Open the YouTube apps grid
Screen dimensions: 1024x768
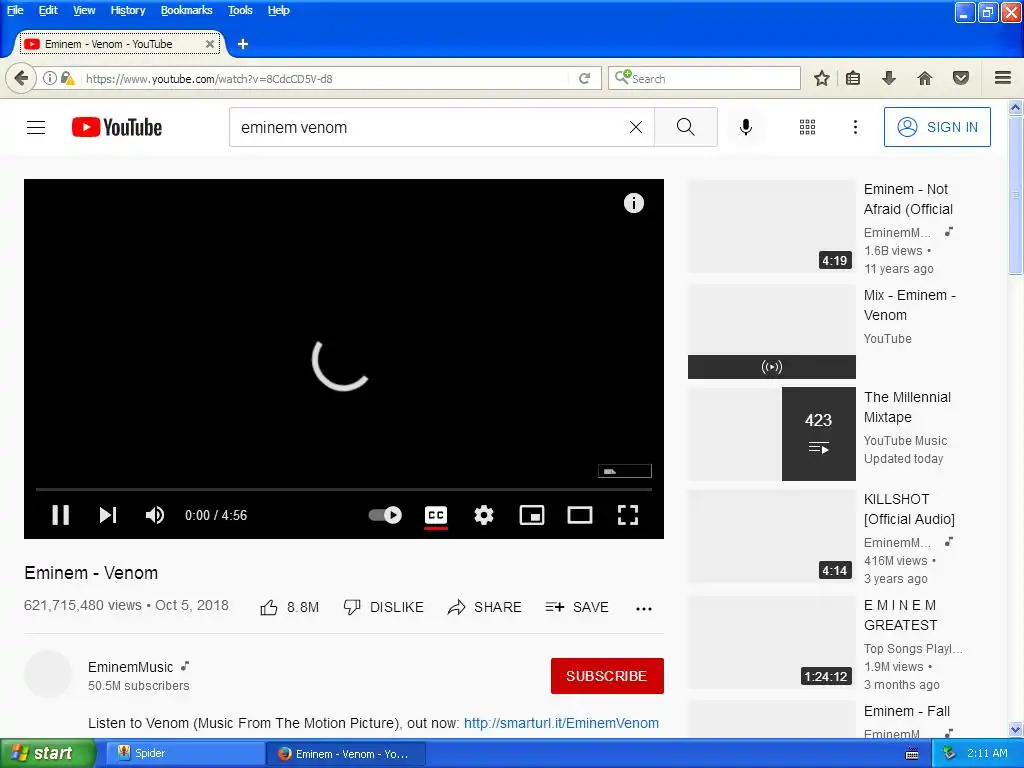tap(807, 127)
